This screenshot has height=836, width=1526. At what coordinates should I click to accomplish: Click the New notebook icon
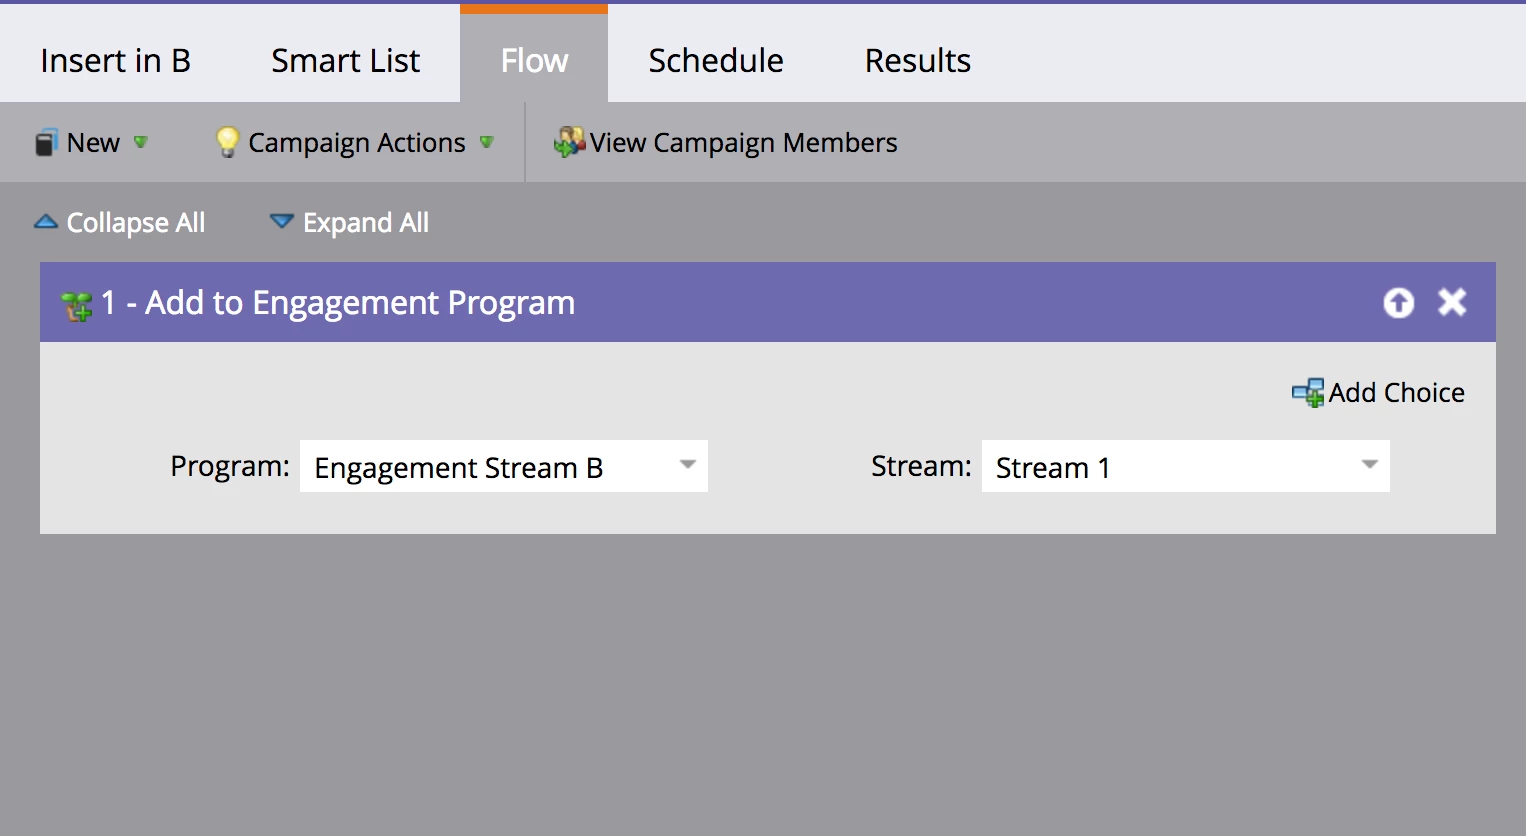tap(46, 143)
